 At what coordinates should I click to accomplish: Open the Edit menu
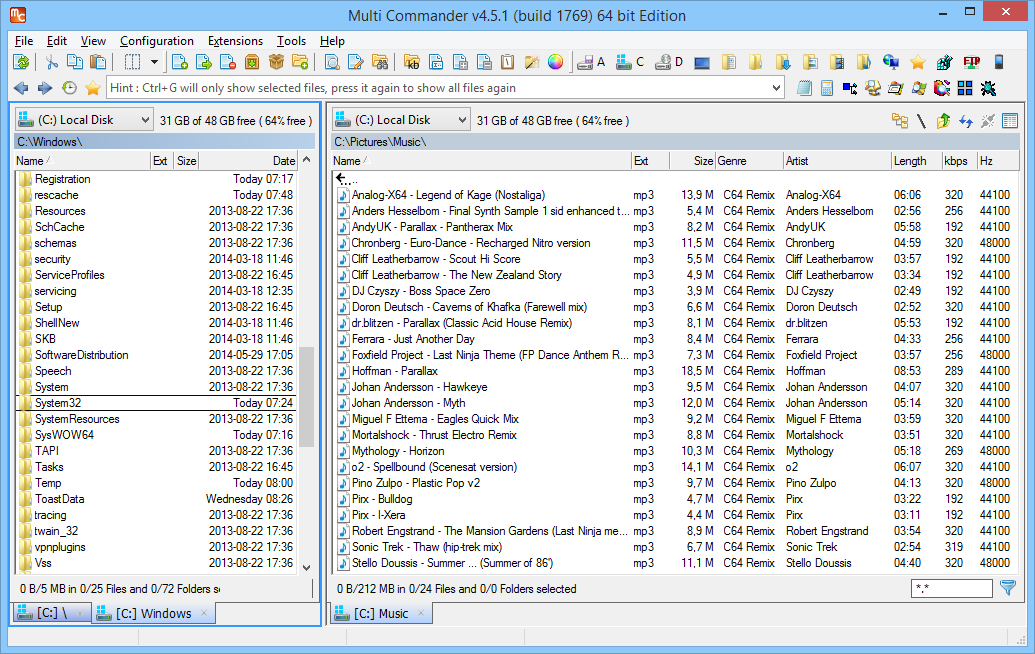pos(57,41)
